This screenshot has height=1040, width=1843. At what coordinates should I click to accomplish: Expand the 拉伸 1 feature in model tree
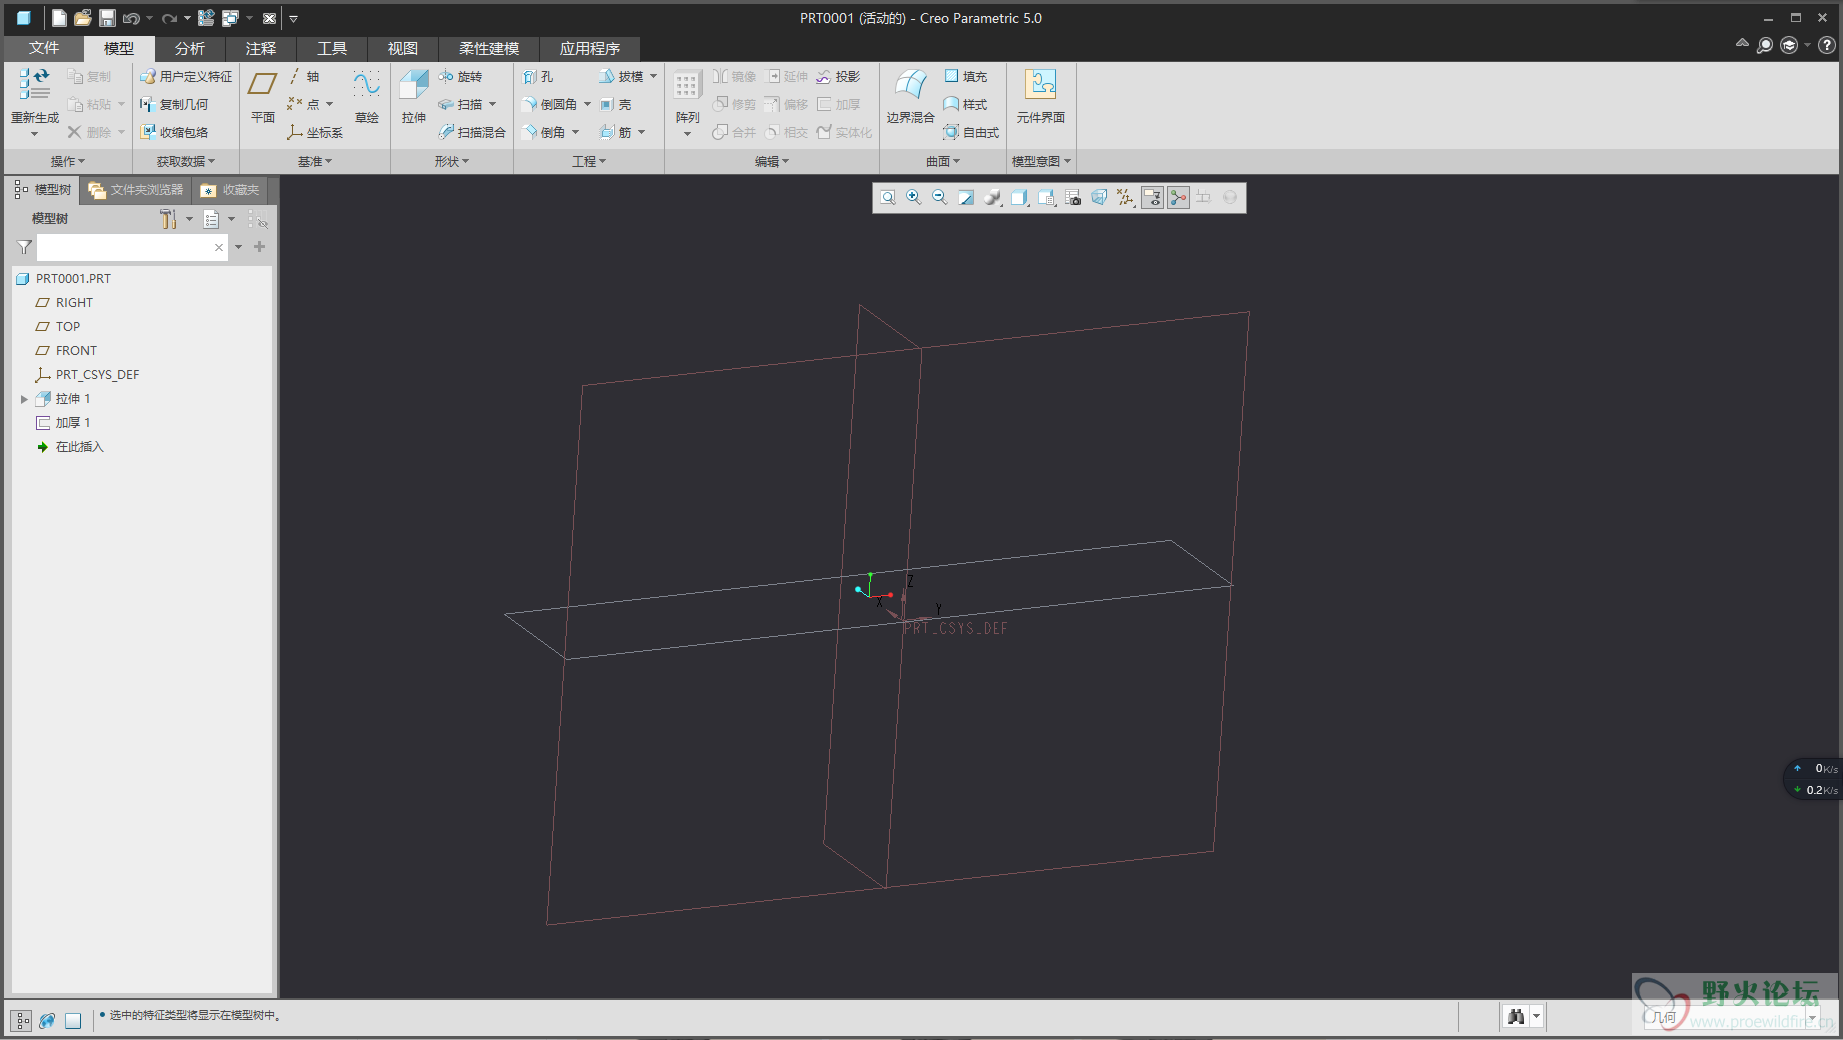click(24, 399)
